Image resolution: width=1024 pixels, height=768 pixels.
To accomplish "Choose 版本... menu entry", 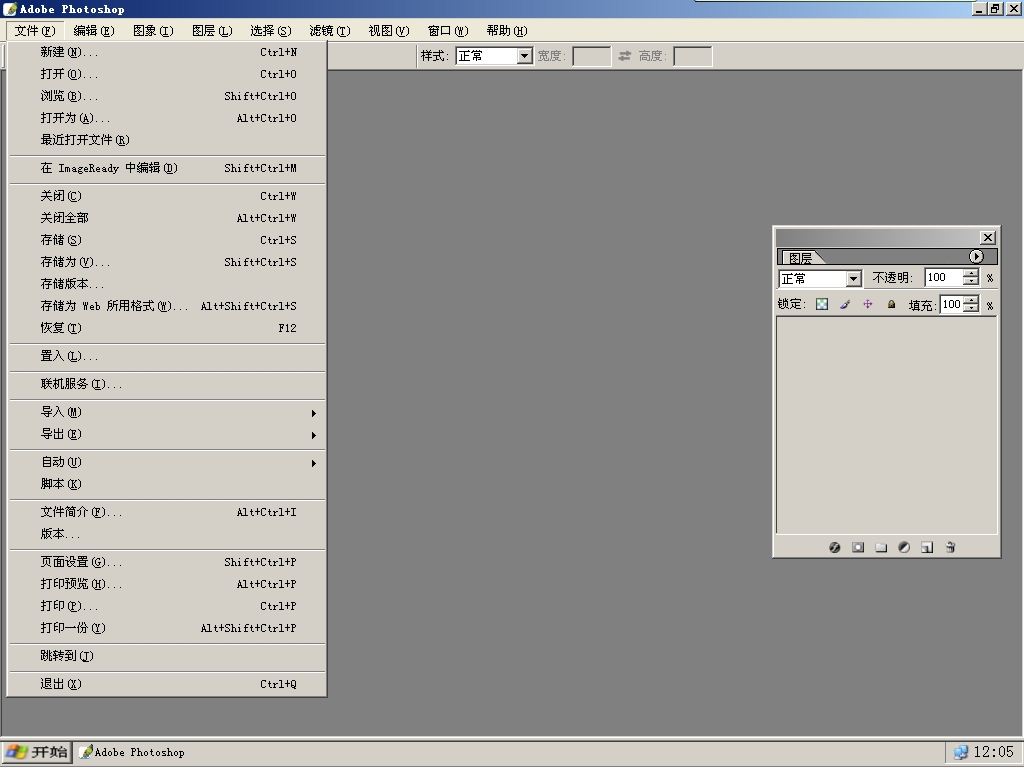I will pos(167,534).
